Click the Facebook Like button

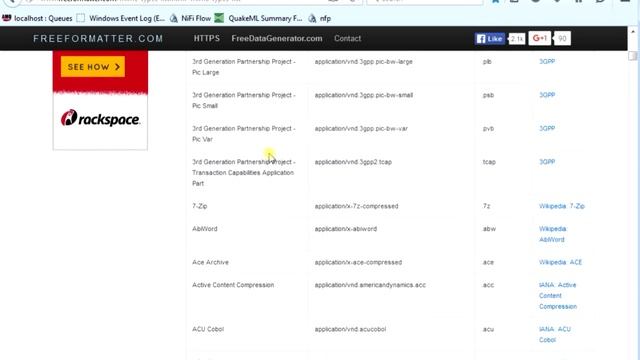490,39
